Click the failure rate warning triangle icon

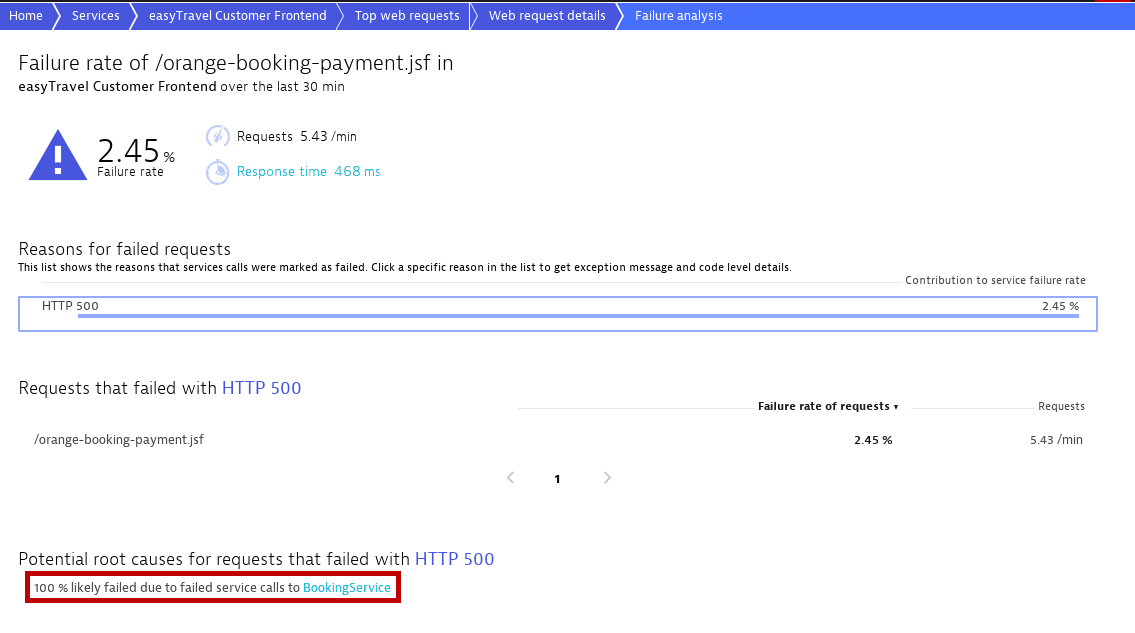coord(58,155)
